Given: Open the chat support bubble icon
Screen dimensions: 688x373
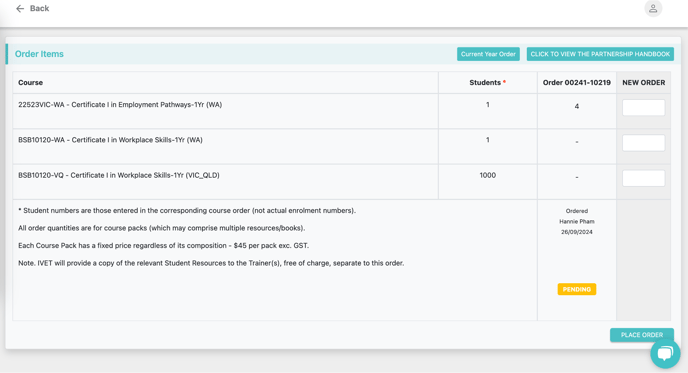Looking at the screenshot, I should point(665,353).
